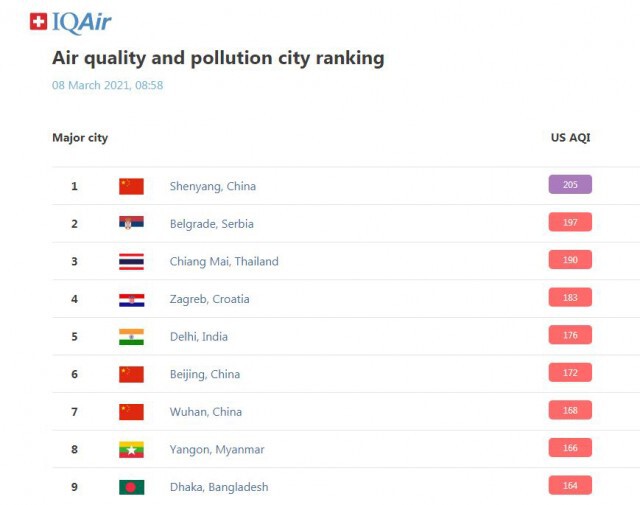Open the Chiang Mai, Thailand link
Image resolution: width=640 pixels, height=505 pixels.
[x=224, y=262]
